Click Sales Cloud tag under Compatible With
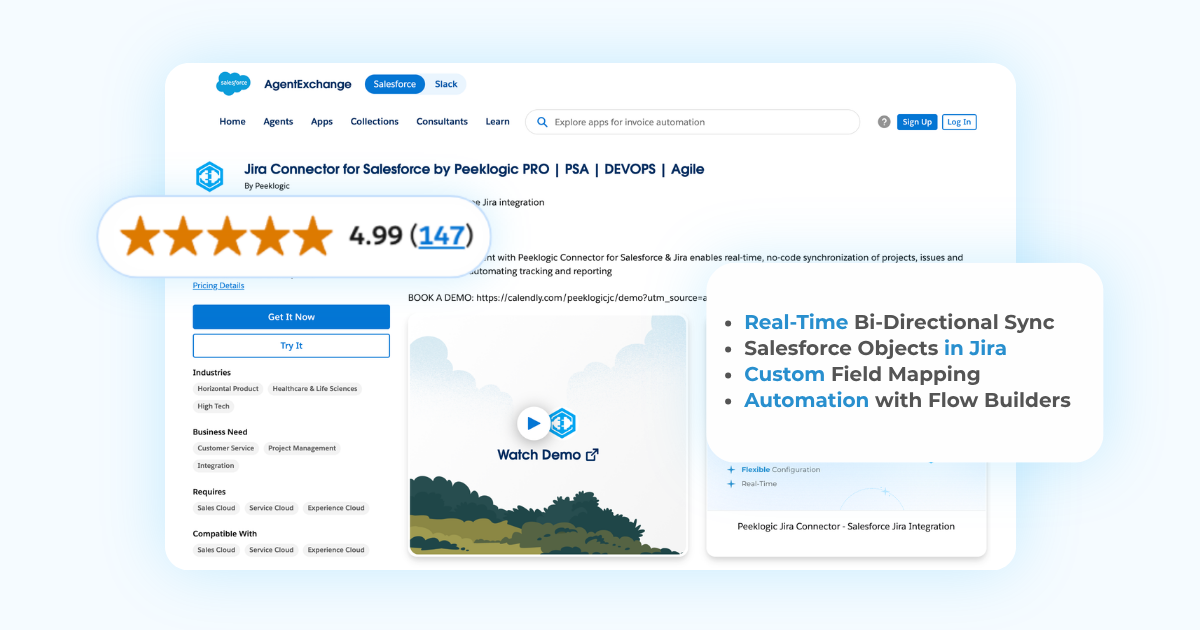Screen dimensions: 1200x630 pos(216,550)
